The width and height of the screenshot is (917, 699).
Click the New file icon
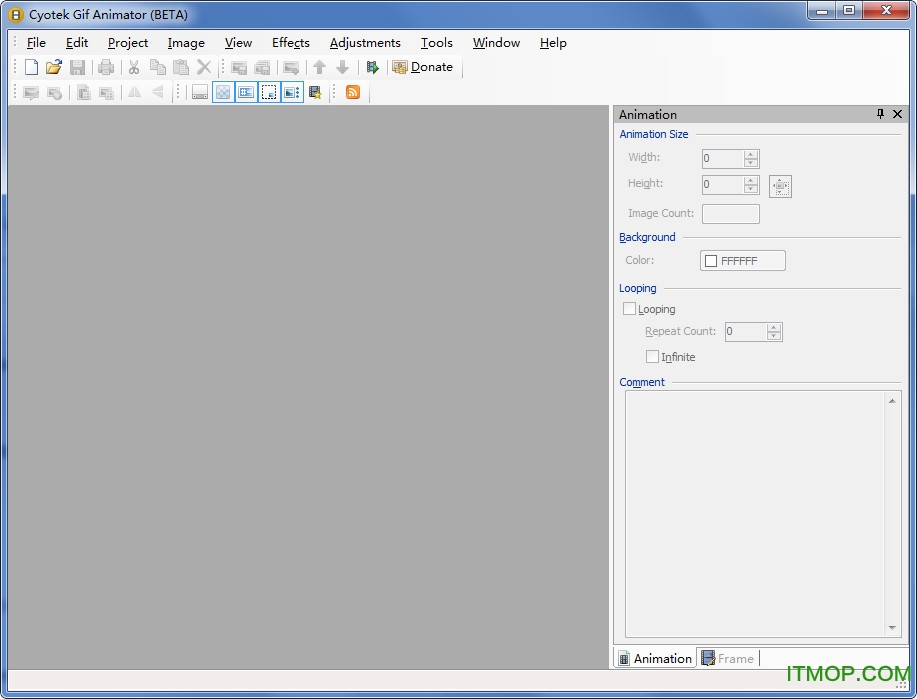pos(31,67)
